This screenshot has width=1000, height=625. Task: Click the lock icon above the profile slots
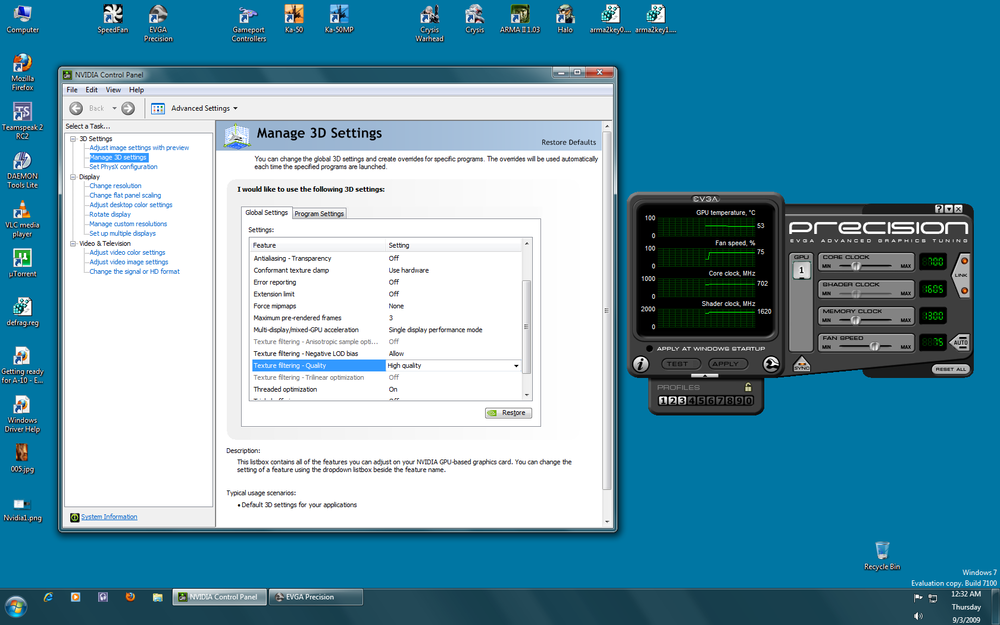tap(748, 387)
